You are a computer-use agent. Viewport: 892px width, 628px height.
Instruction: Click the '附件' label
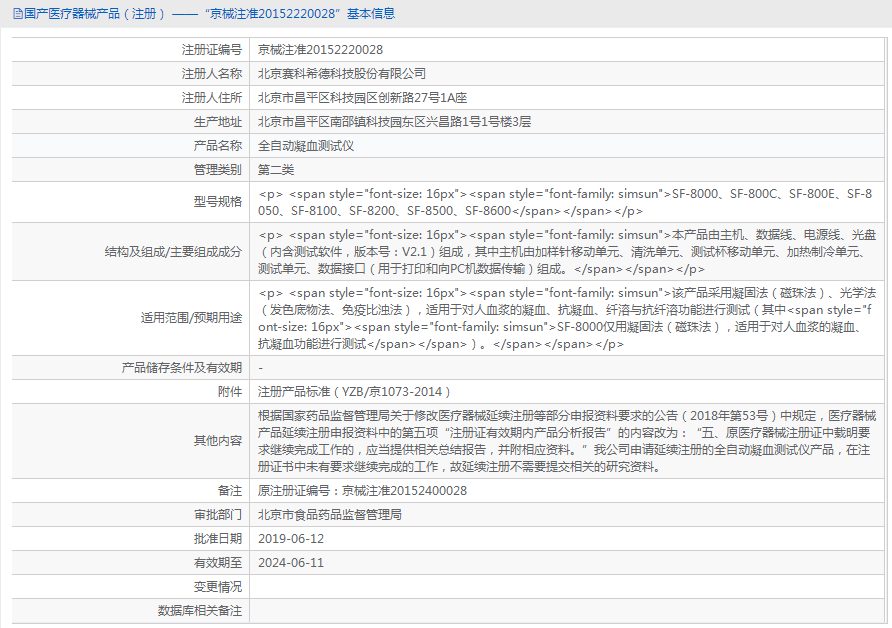pyautogui.click(x=230, y=391)
